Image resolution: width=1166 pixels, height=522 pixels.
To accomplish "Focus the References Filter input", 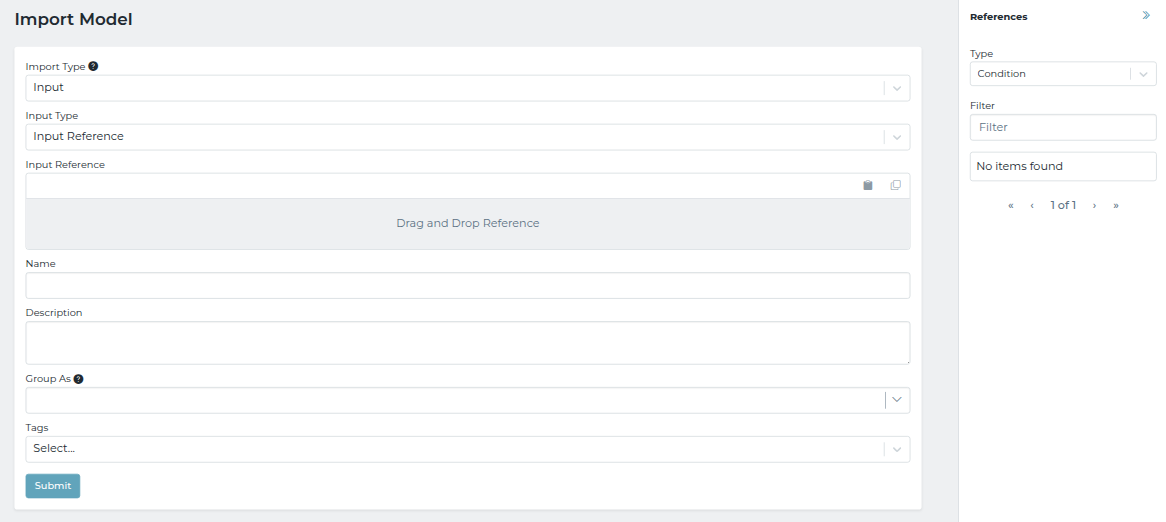I will tap(1062, 127).
